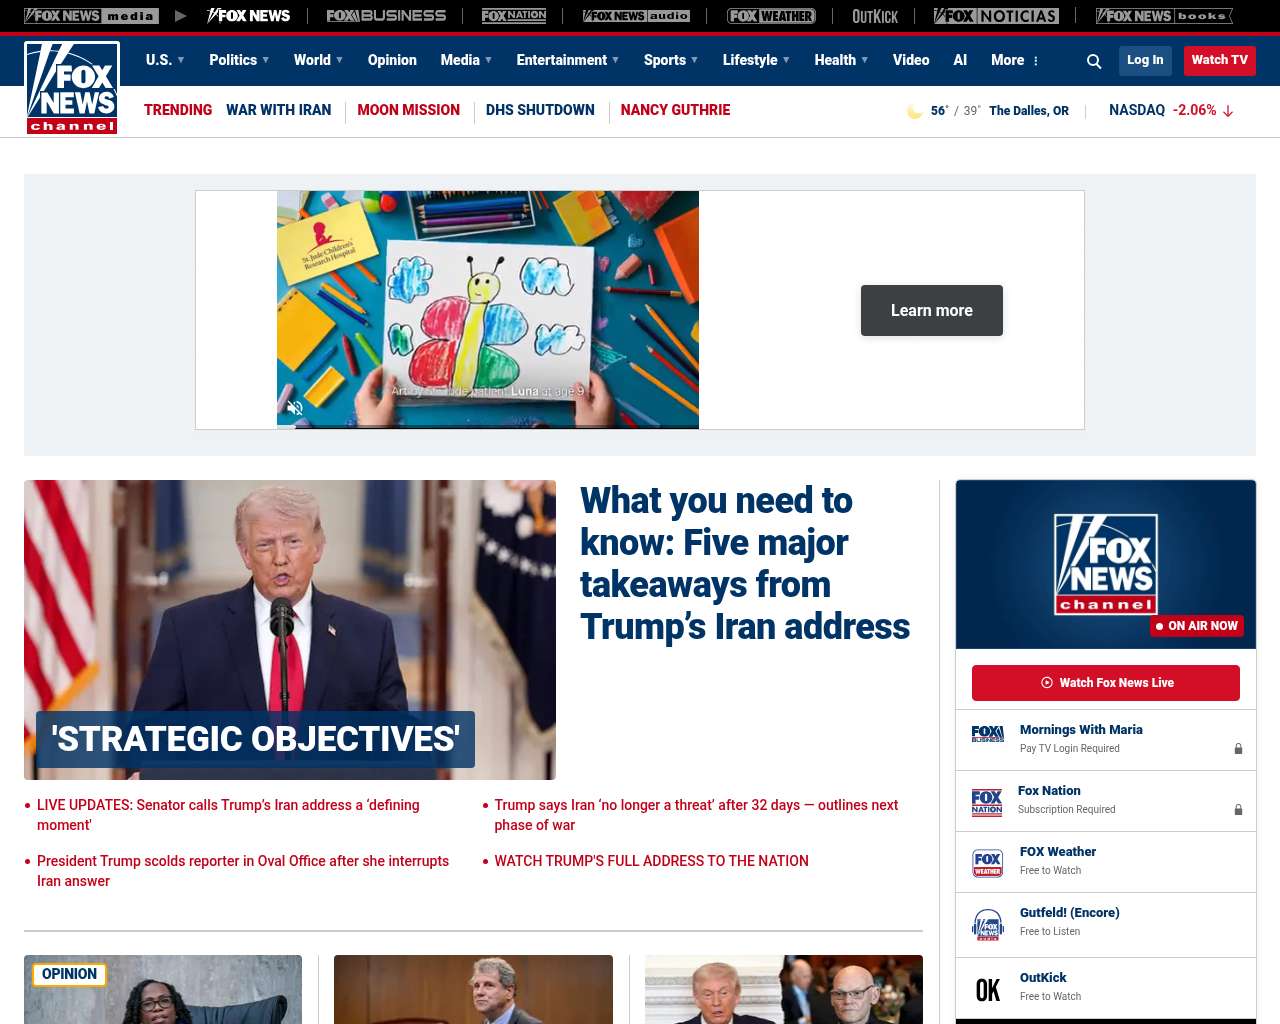Open WATCH TRUMP'S FULL ADDRESS link
Screen dimensions: 1280x1024
651,861
